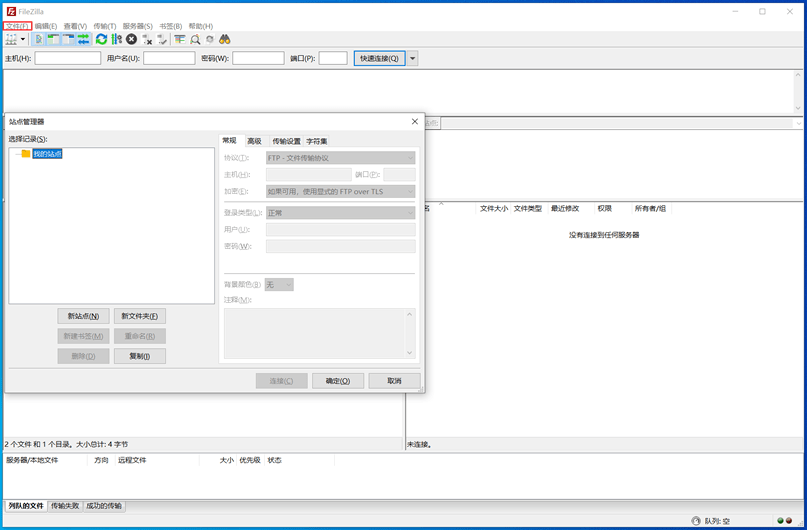Click the 优先级 queue column header
Screen dimensions: 807x530
click(250, 460)
